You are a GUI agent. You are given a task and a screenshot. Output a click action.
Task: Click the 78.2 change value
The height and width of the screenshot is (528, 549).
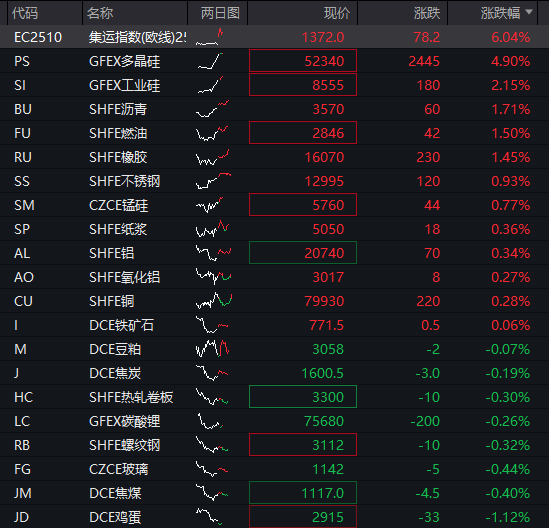click(x=426, y=37)
